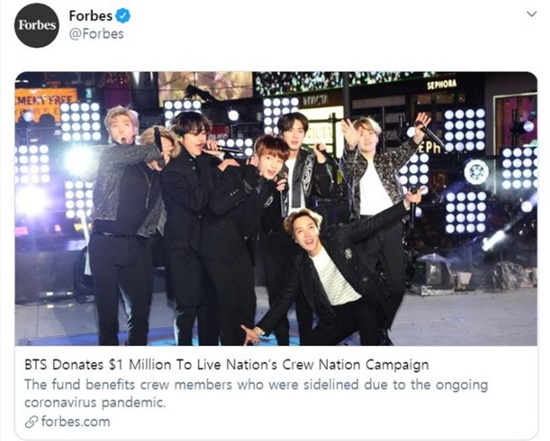Open the forbes.com domain link
This screenshot has width=550, height=441.
75,421
